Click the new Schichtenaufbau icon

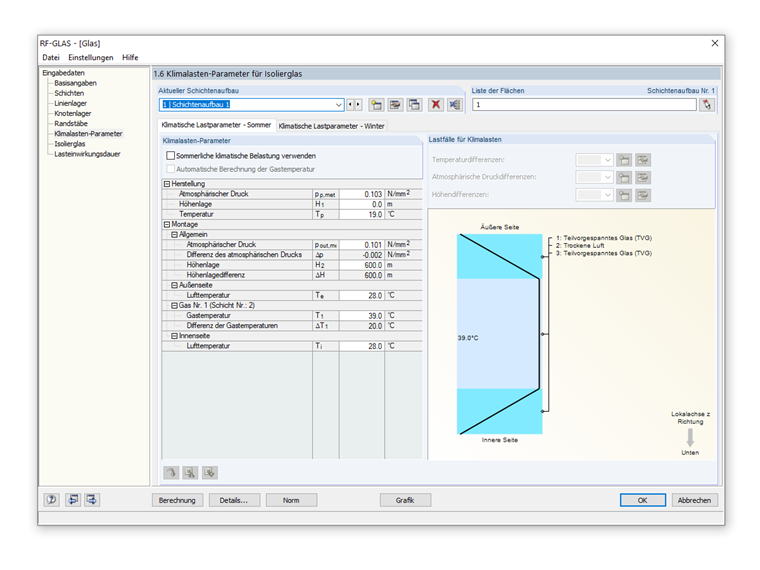point(376,105)
